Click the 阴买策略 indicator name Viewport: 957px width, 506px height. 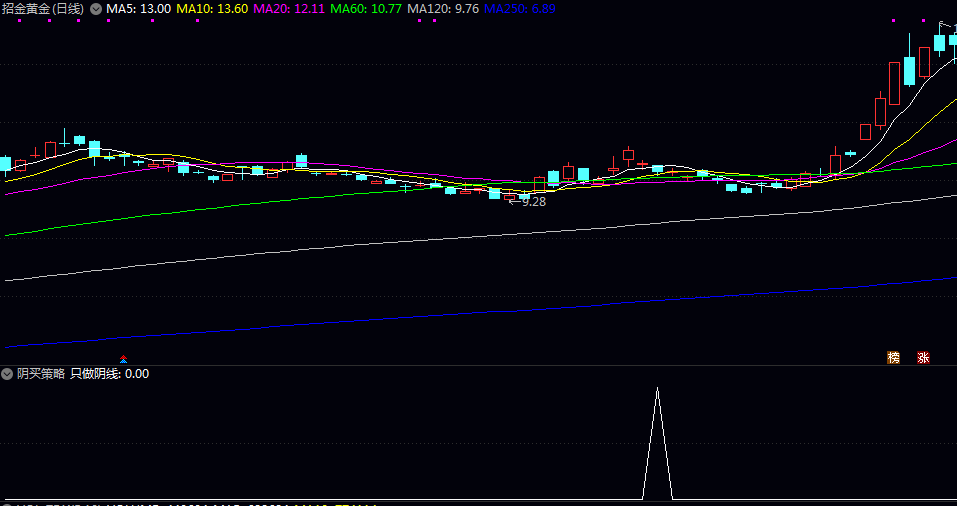point(41,374)
